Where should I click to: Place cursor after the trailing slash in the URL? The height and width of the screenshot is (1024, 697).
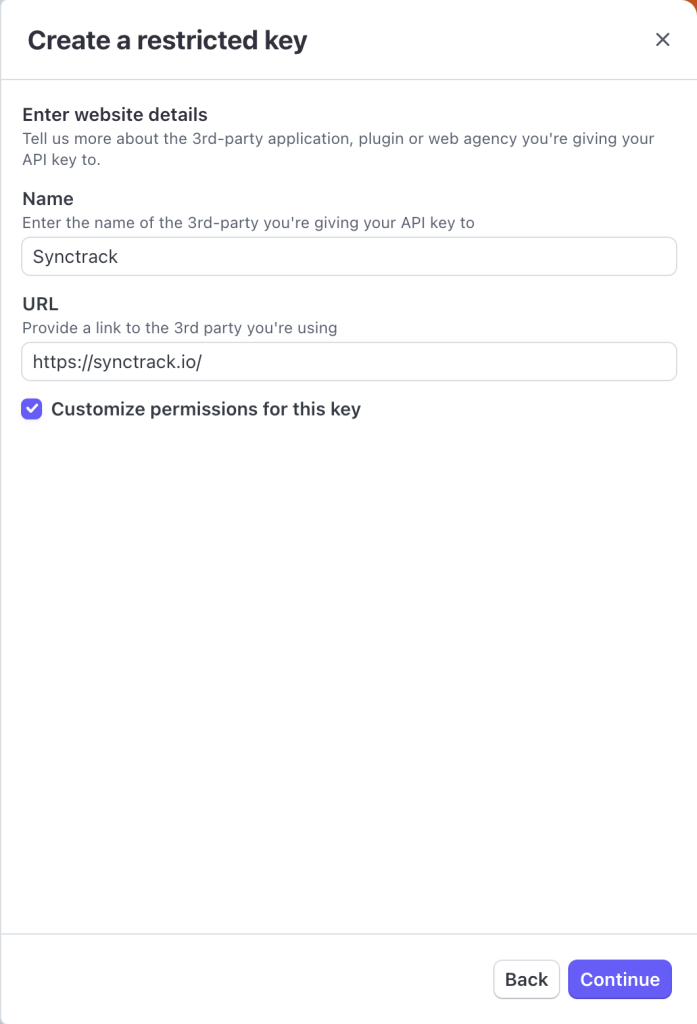click(204, 362)
